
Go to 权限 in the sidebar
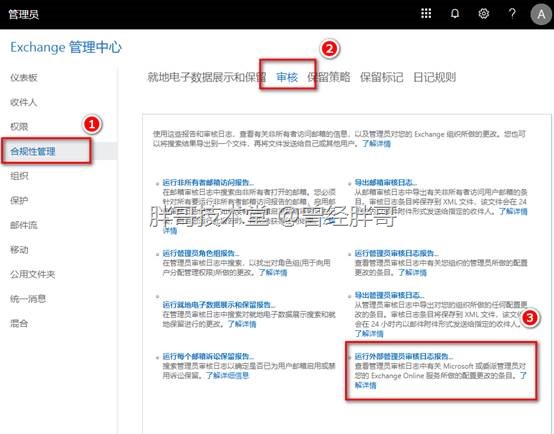coord(19,127)
